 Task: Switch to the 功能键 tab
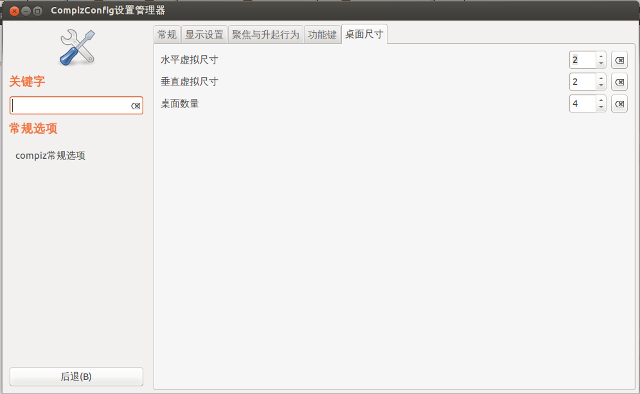tap(322, 35)
